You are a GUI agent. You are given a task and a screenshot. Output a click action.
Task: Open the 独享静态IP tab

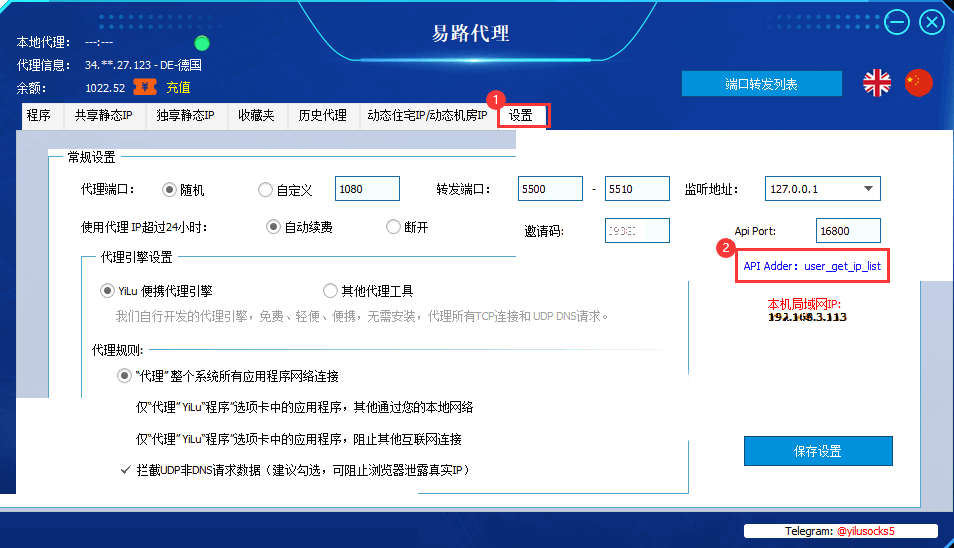point(186,116)
